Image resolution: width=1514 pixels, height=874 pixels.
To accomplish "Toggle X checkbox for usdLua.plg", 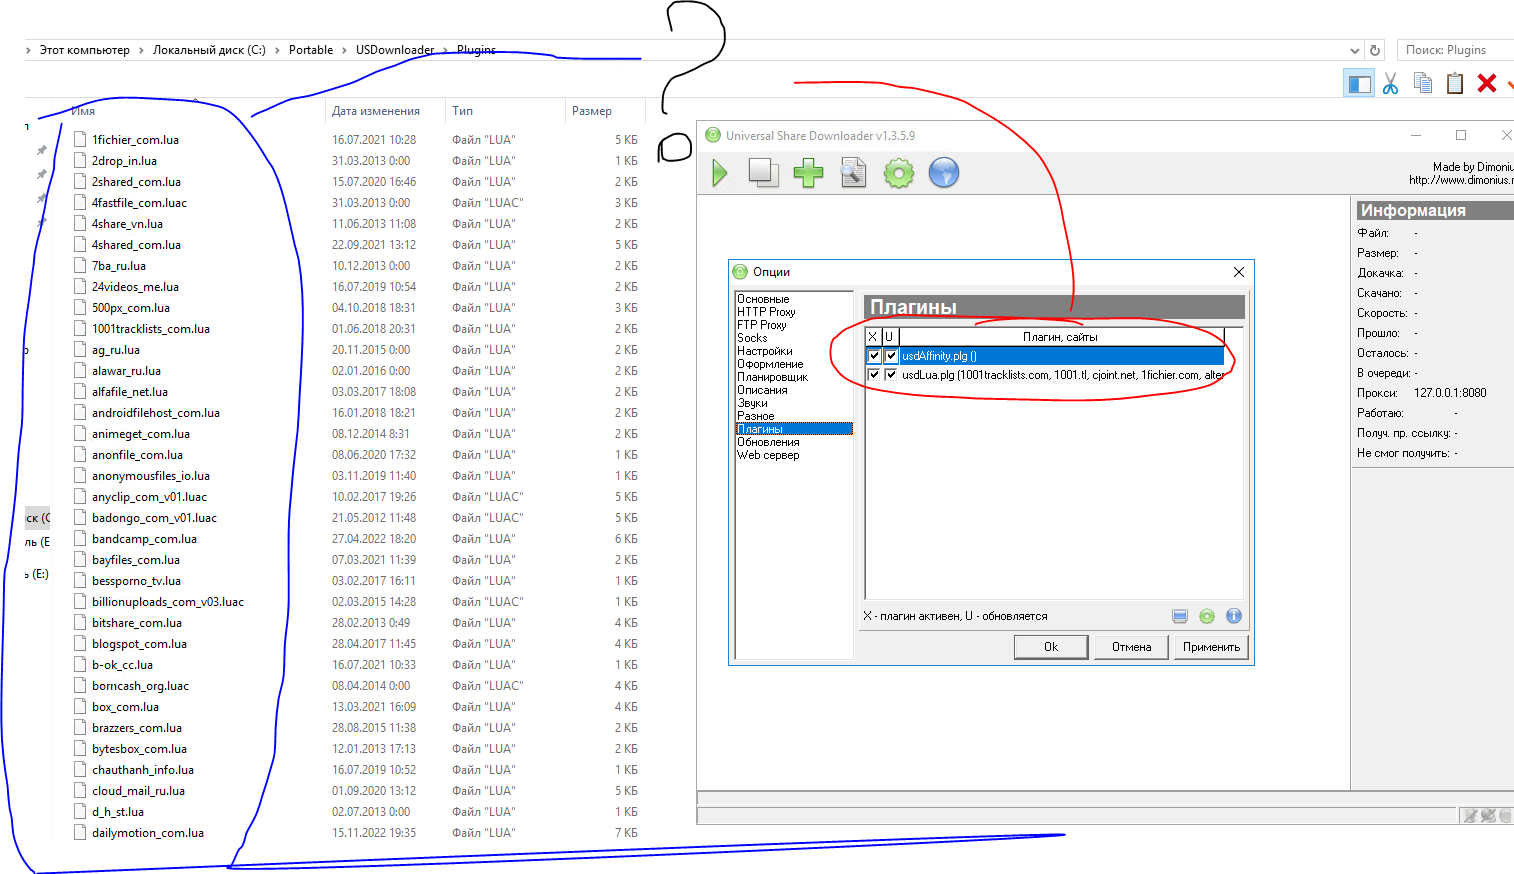I will point(874,375).
